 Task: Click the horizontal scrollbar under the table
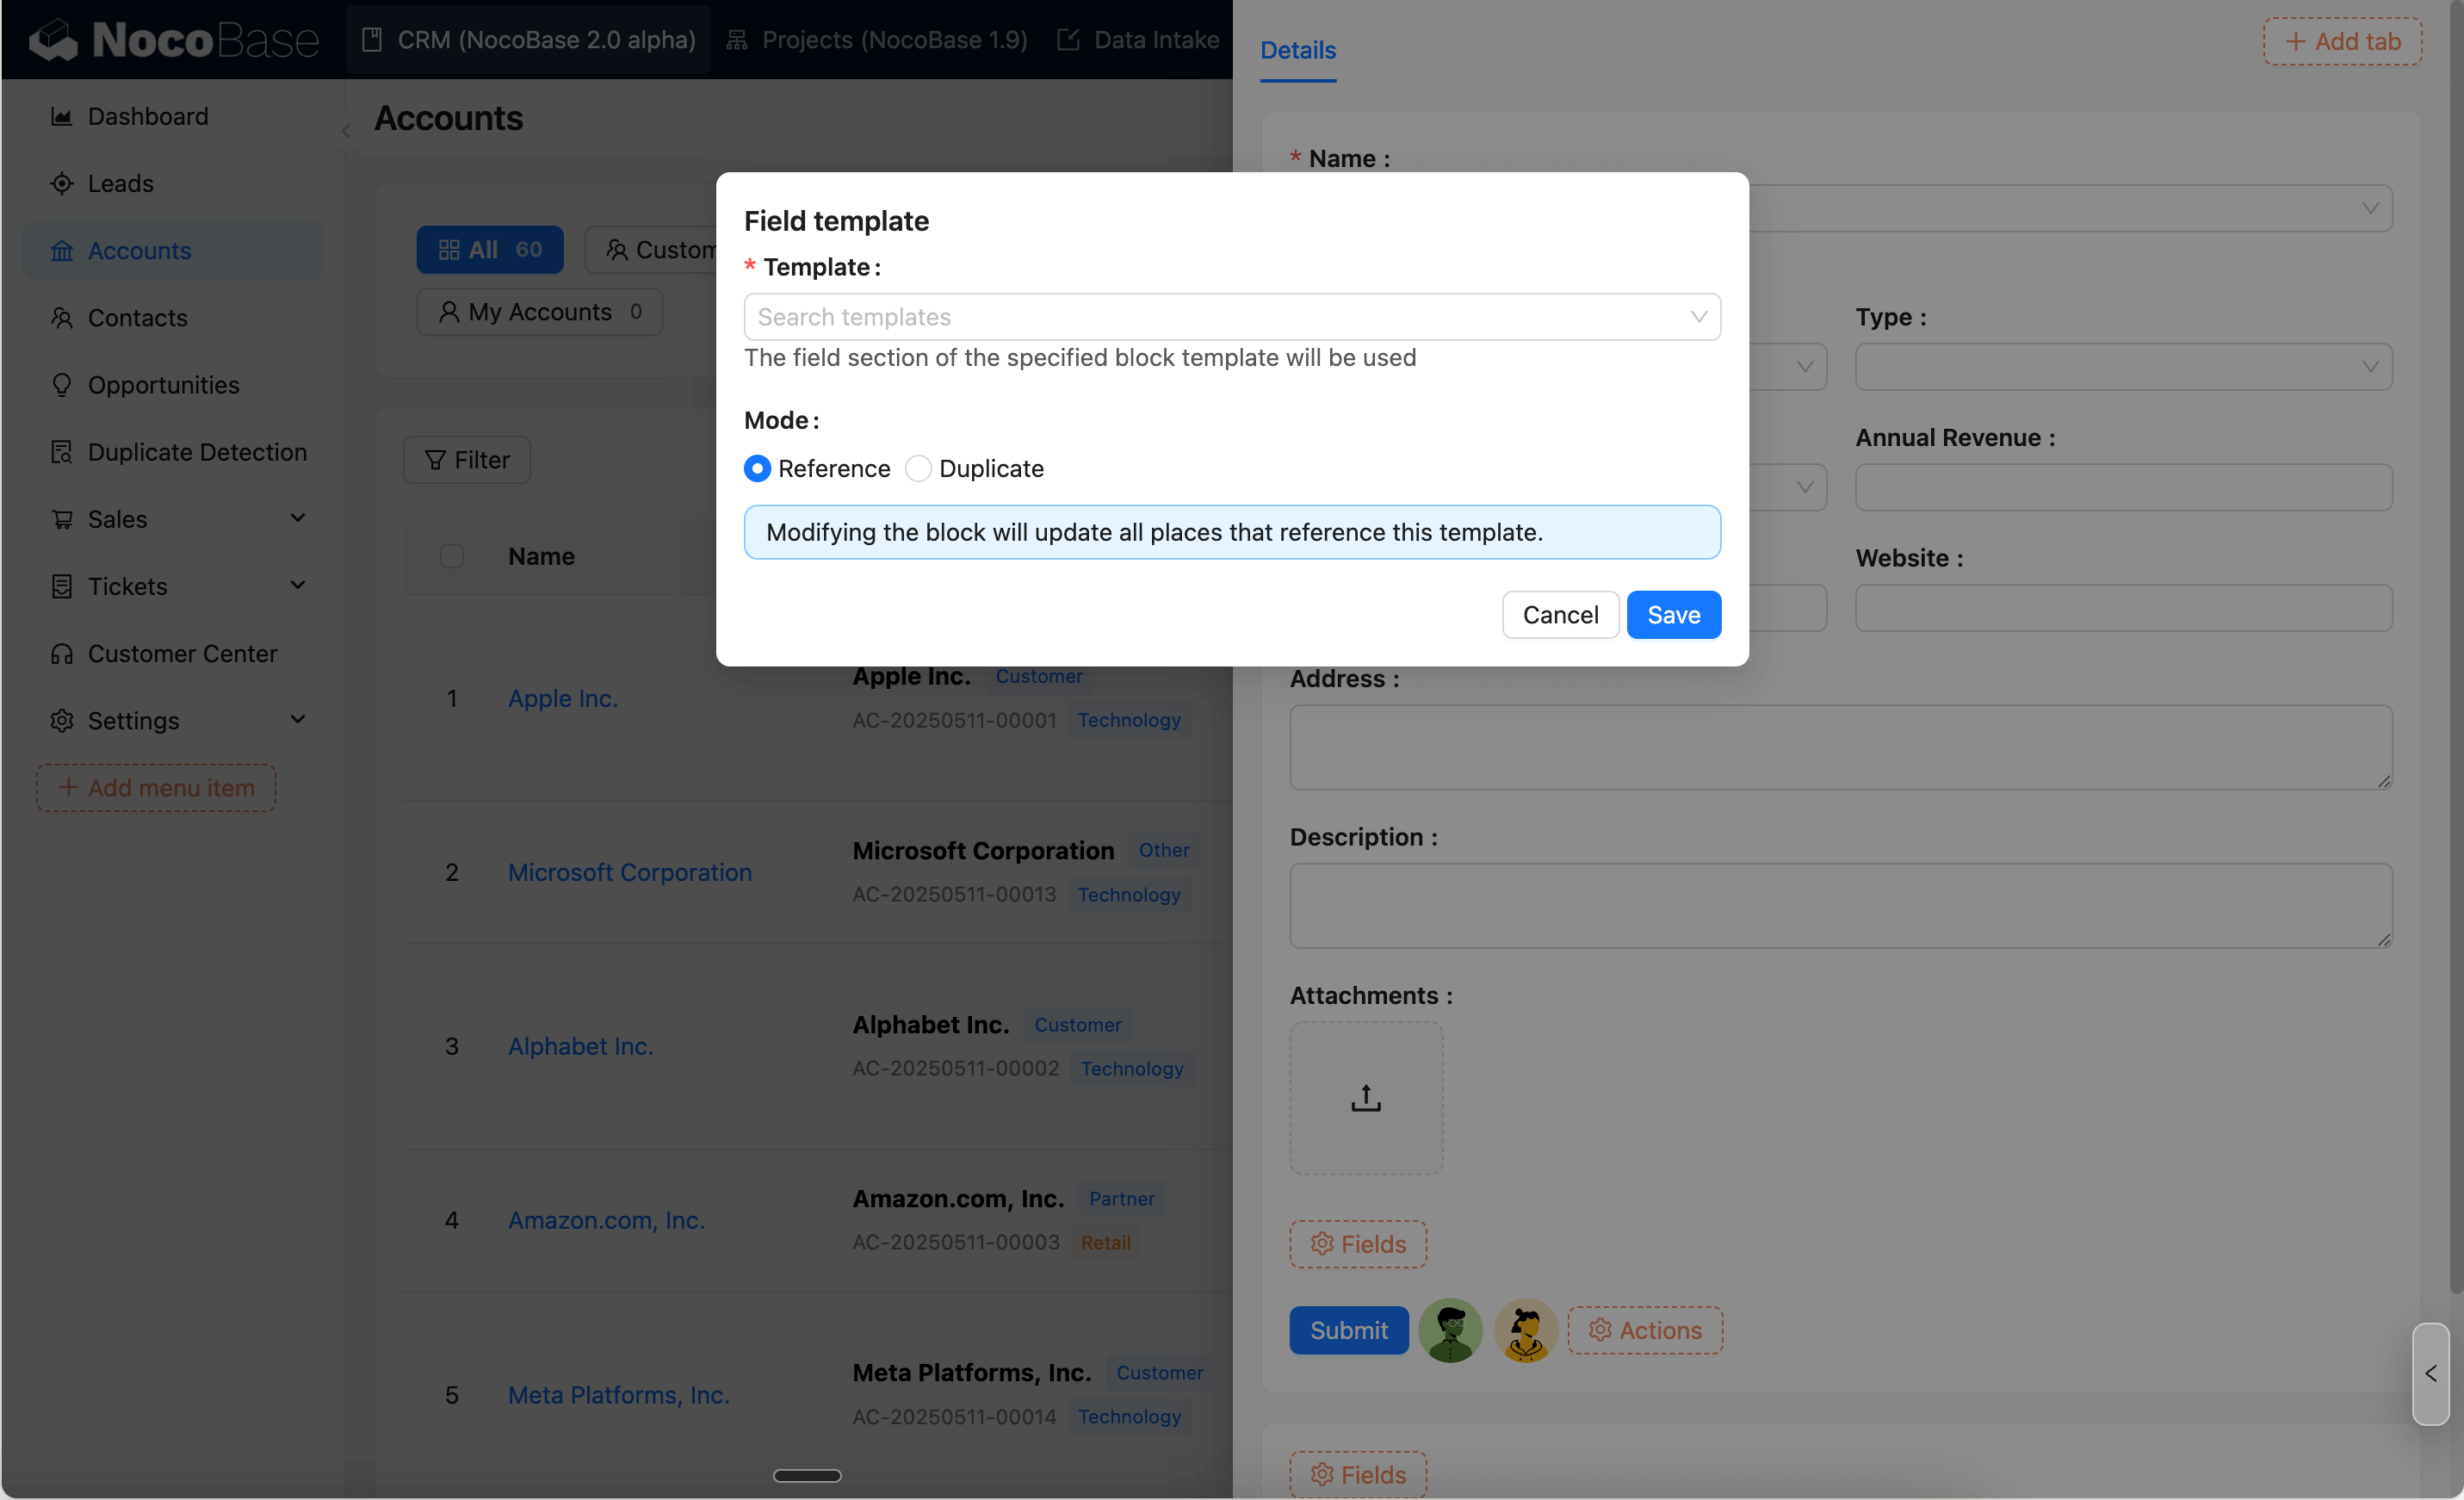pos(807,1475)
